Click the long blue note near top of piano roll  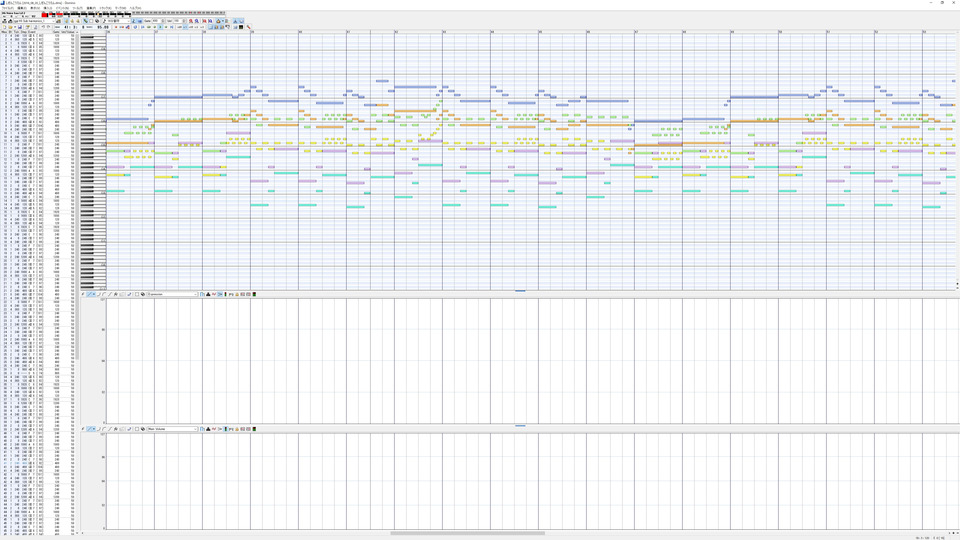coord(416,87)
